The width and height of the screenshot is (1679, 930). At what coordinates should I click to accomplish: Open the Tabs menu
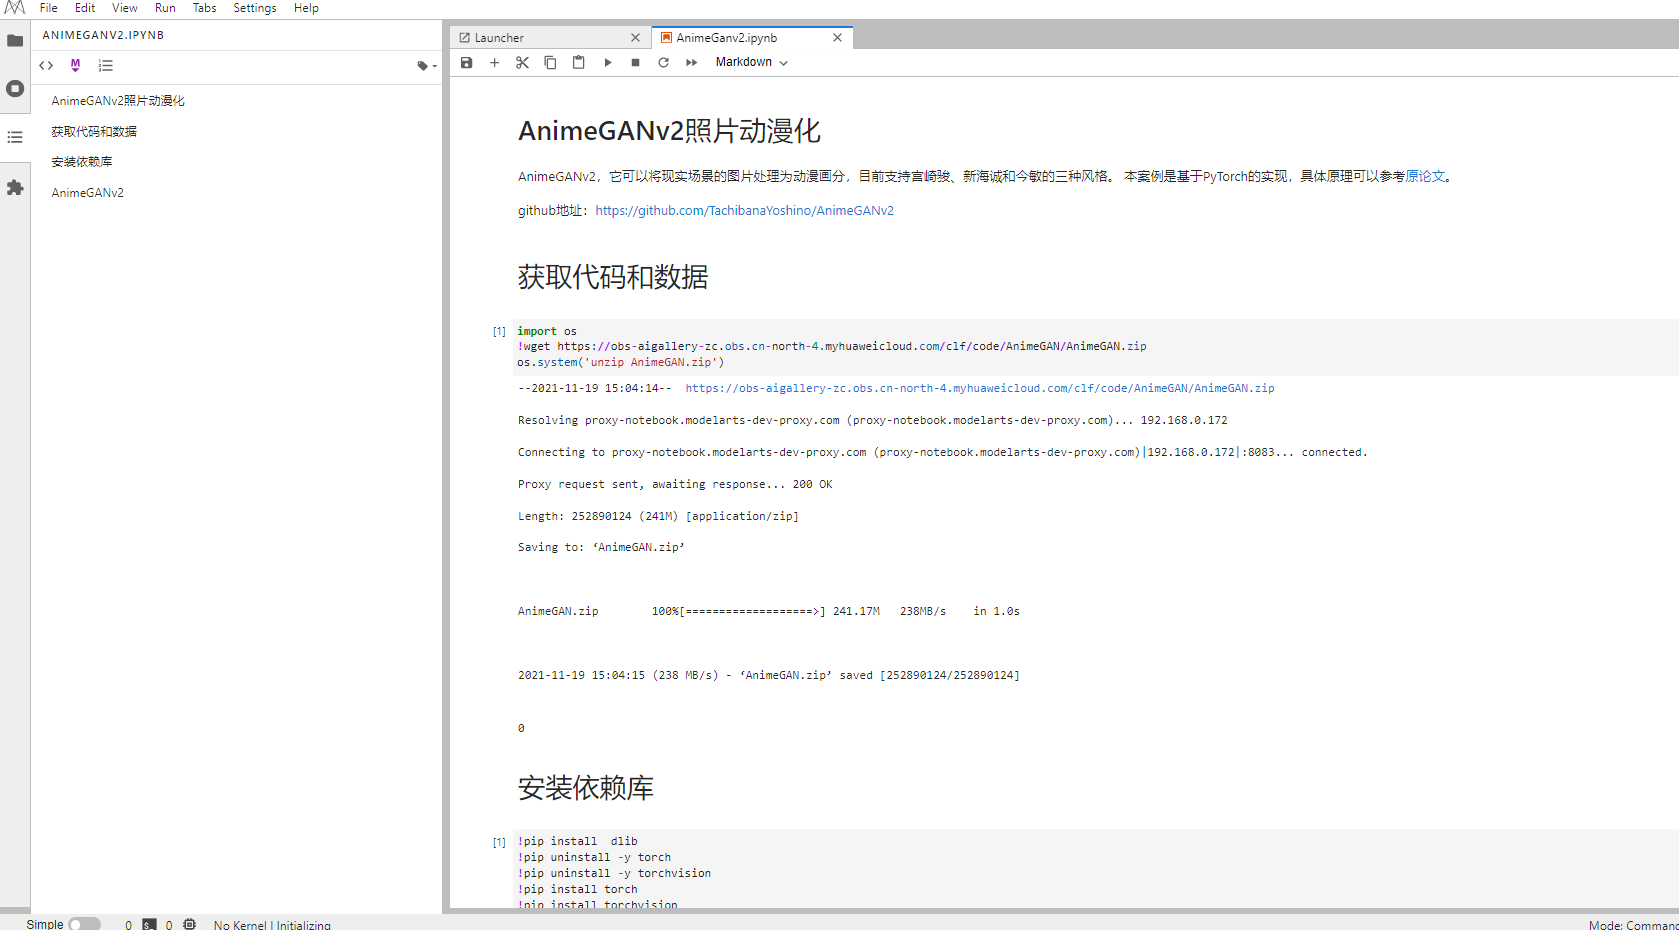(204, 8)
